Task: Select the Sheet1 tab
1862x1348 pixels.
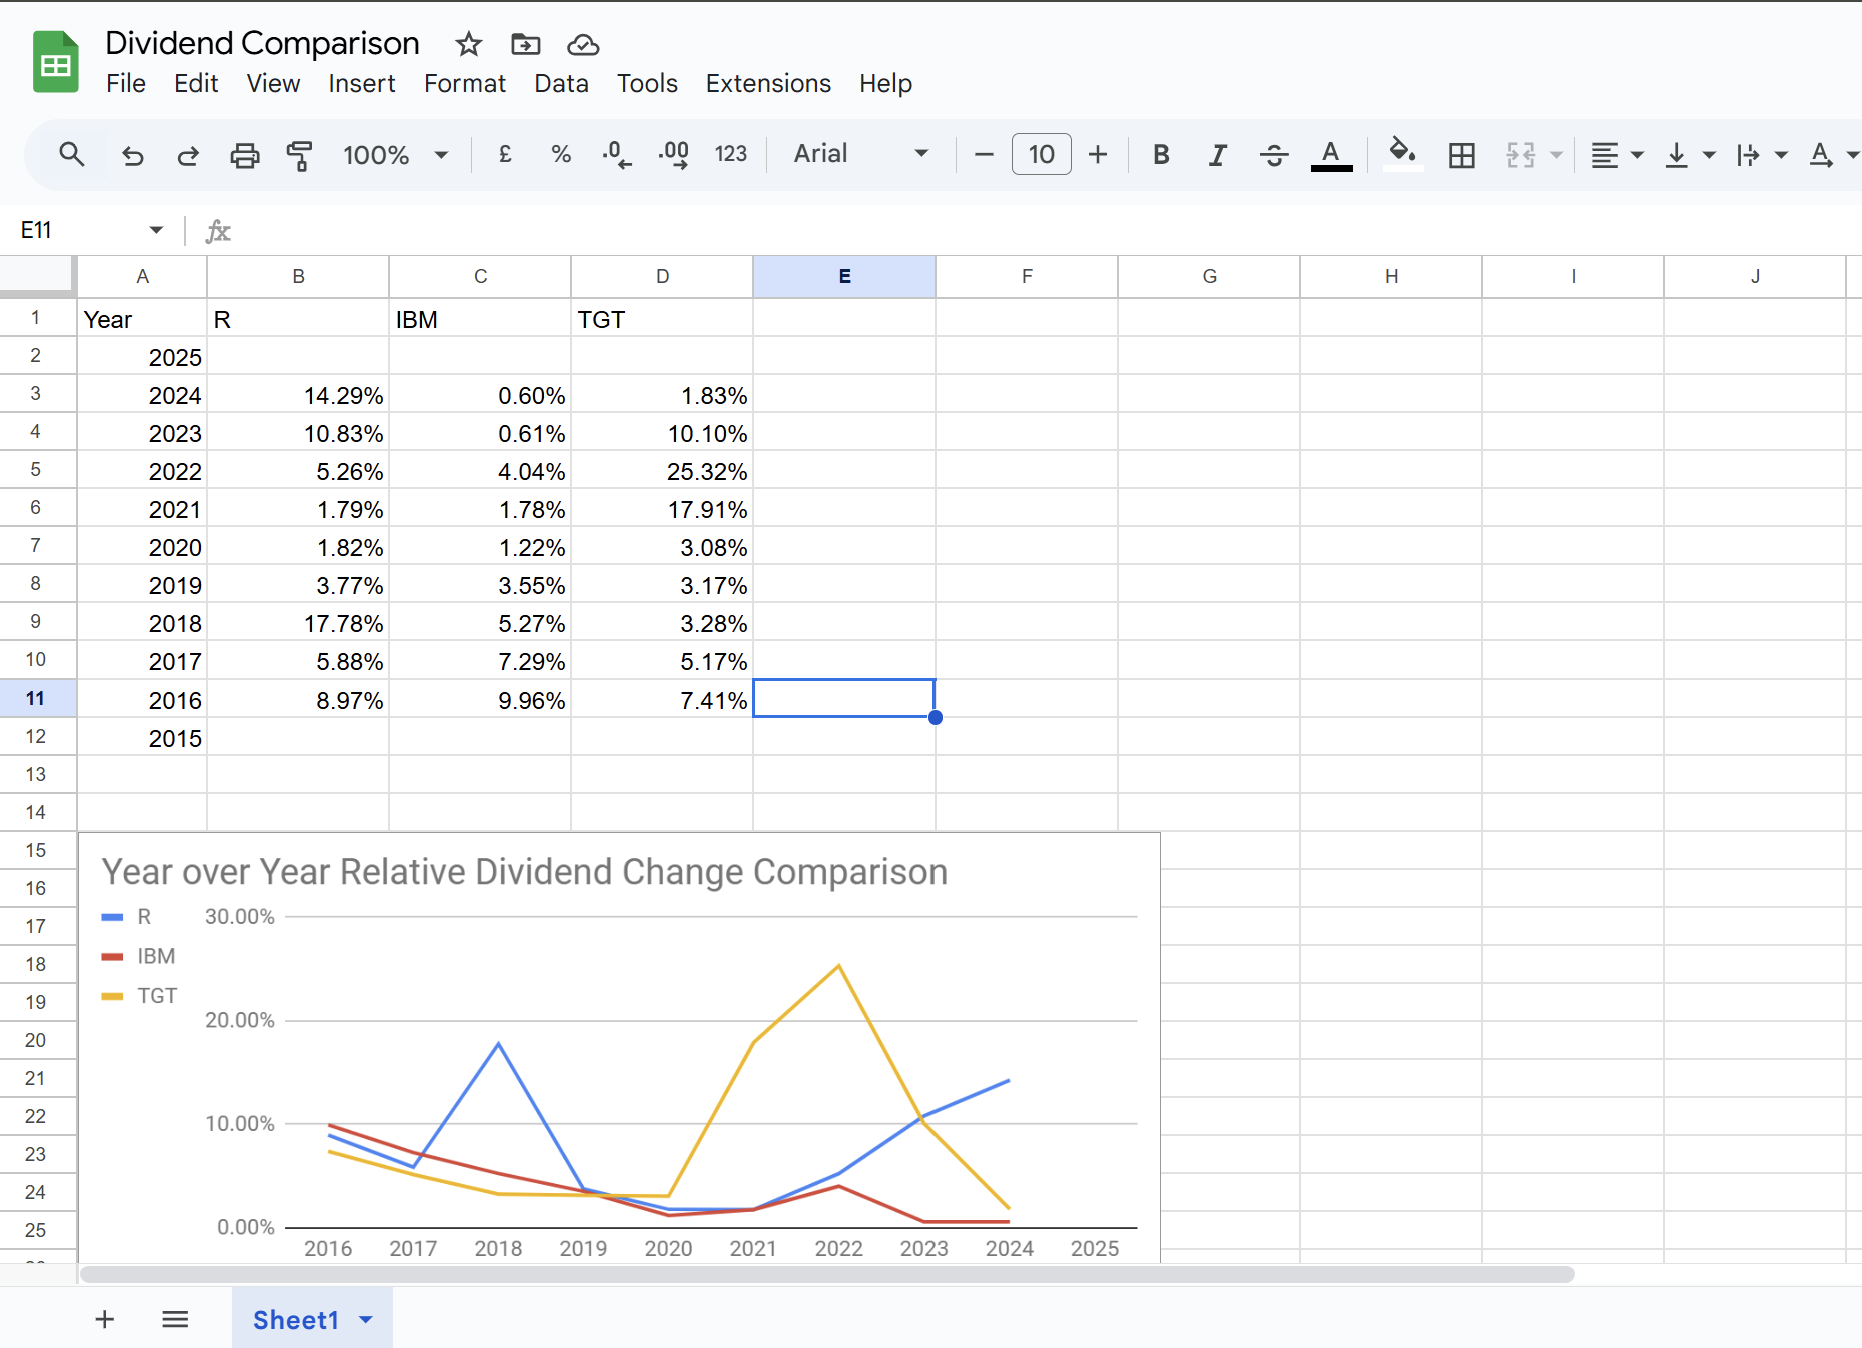Action: coord(296,1319)
